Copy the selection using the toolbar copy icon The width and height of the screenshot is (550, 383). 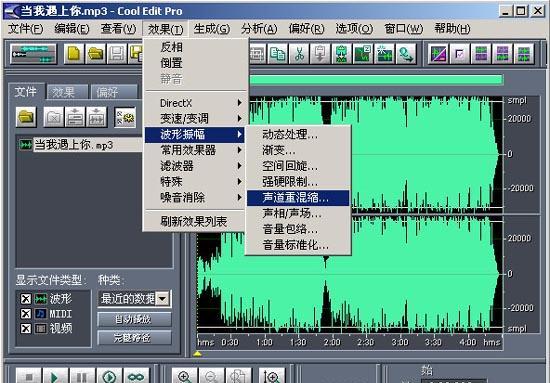278,54
